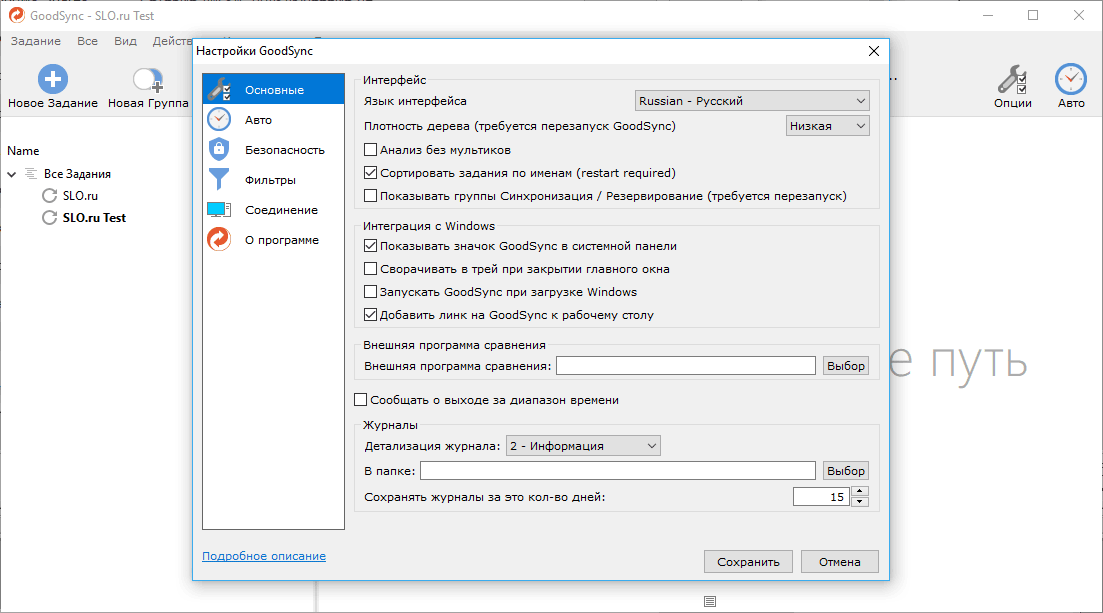Click the Name column header
The height and width of the screenshot is (613, 1103).
pyautogui.click(x=23, y=151)
